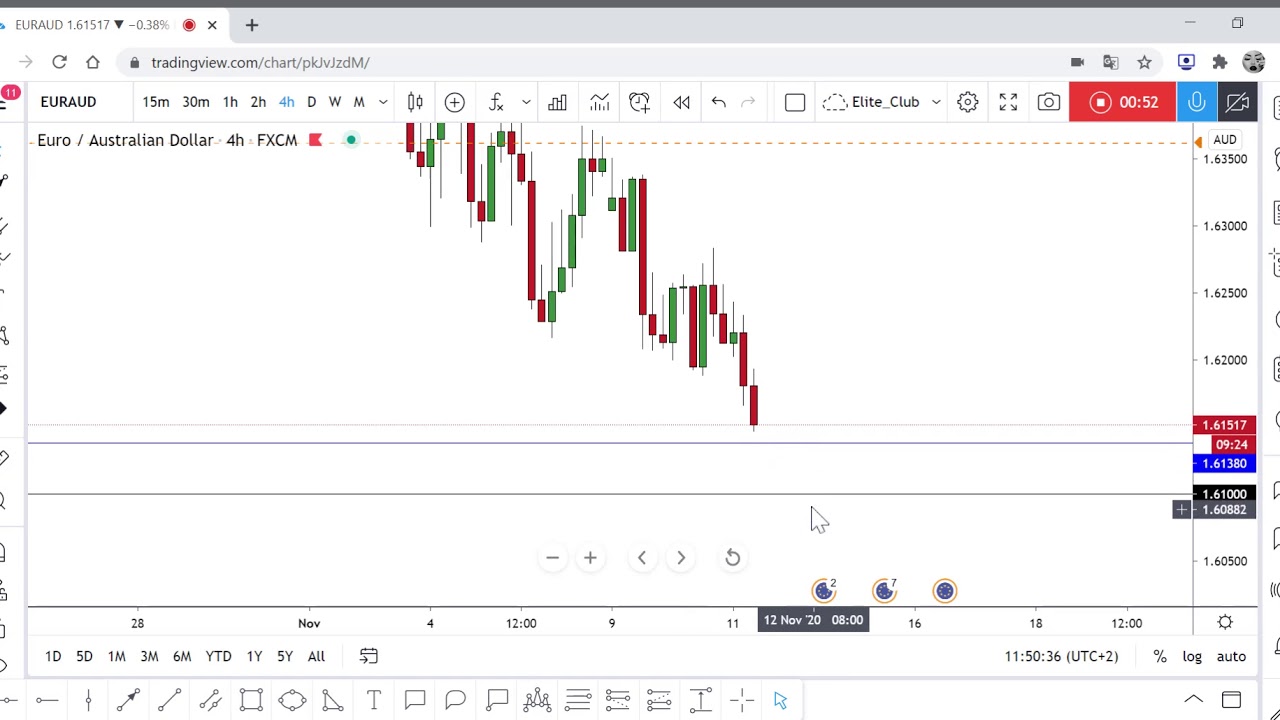This screenshot has height=720, width=1280.
Task: Open the candlestick chart style selector
Action: click(415, 102)
